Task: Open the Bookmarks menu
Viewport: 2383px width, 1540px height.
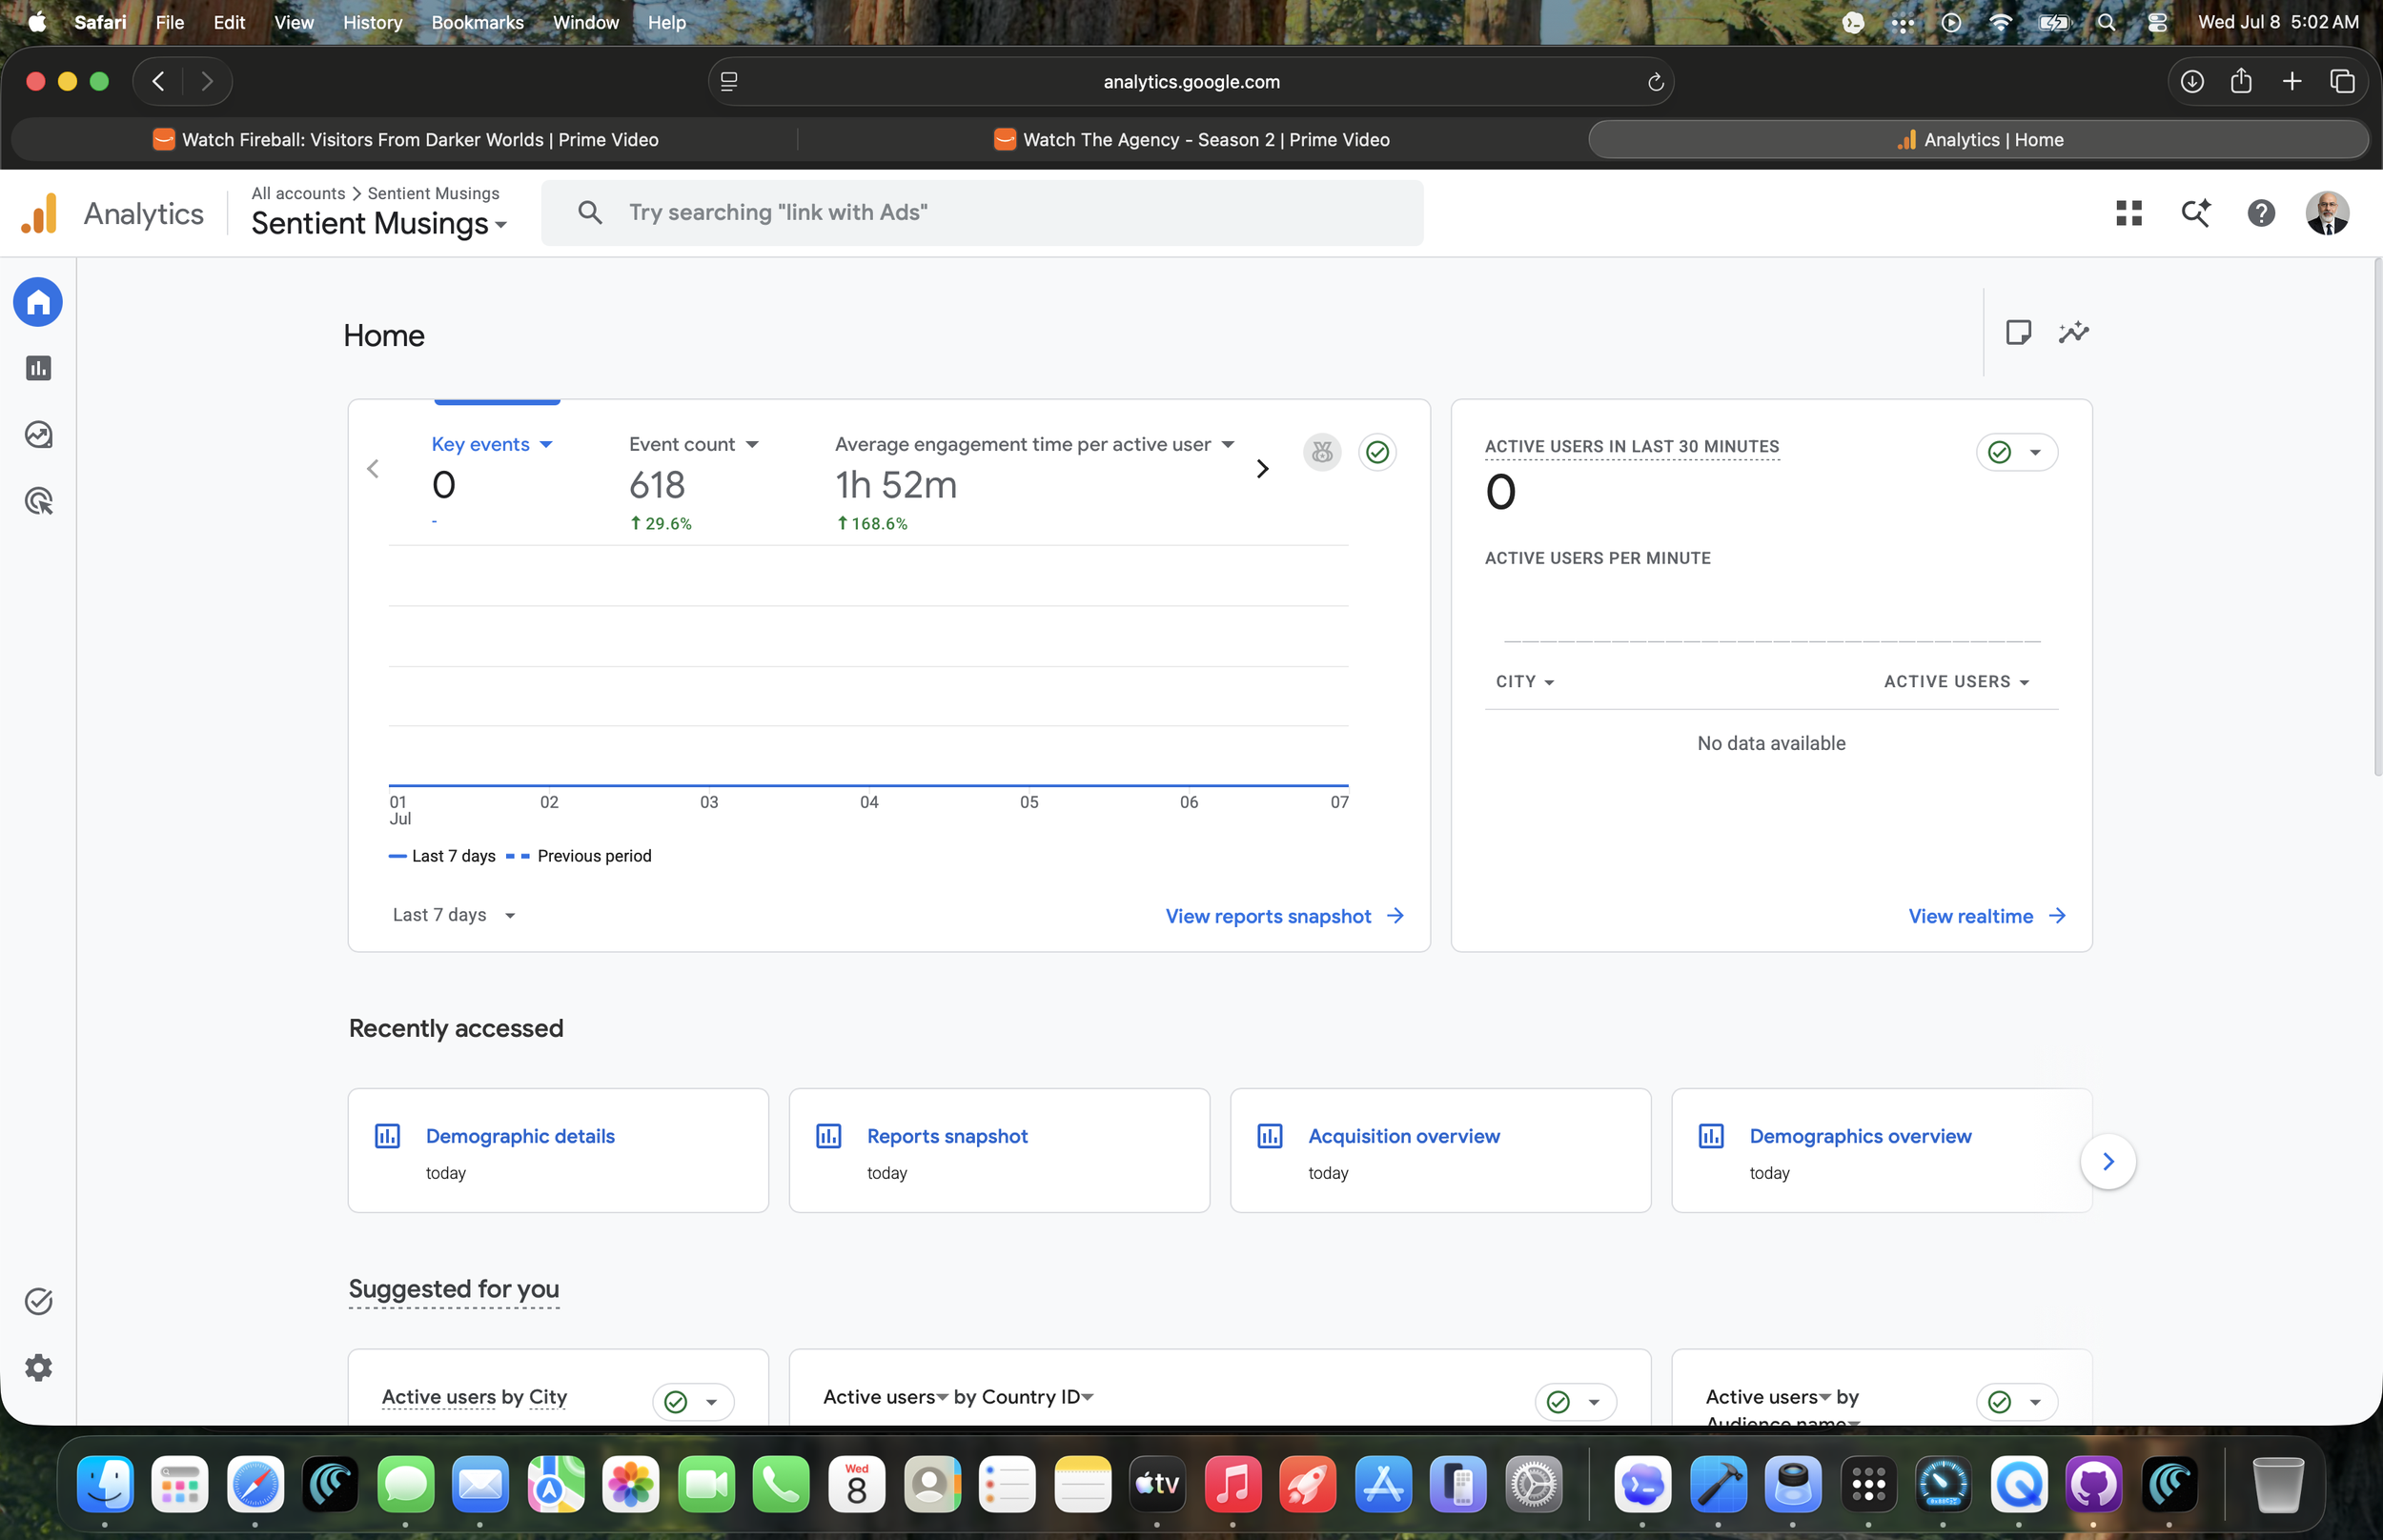Action: (477, 22)
